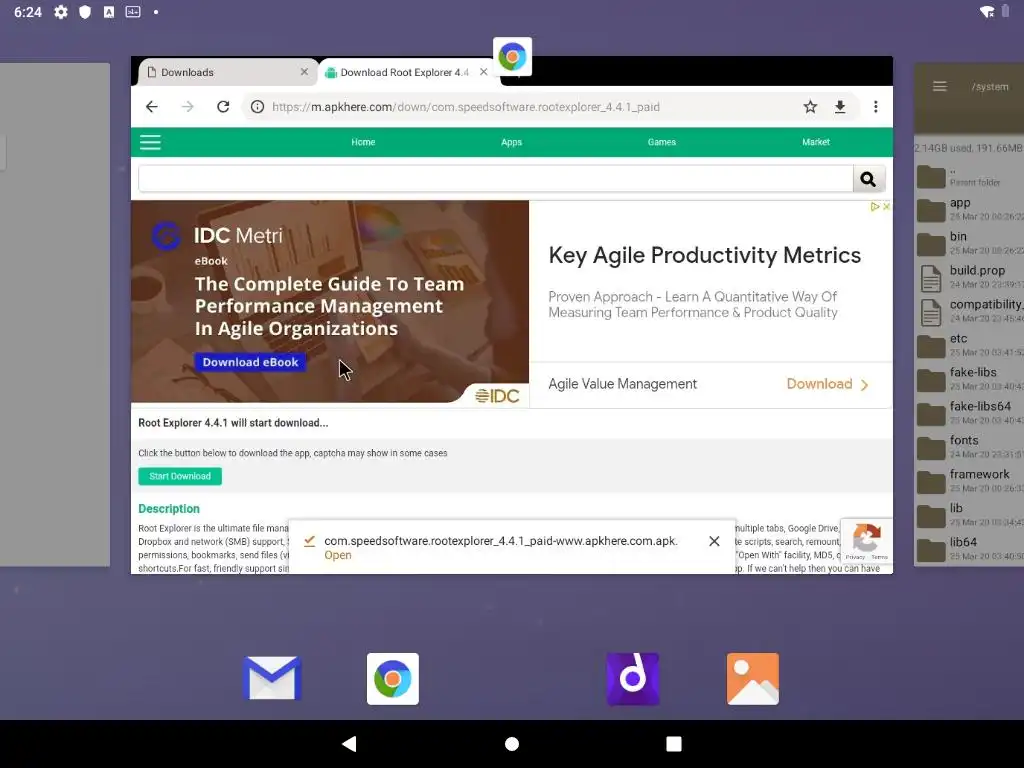Tap Android back navigation button
Viewport: 1024px width, 768px height.
[x=350, y=743]
